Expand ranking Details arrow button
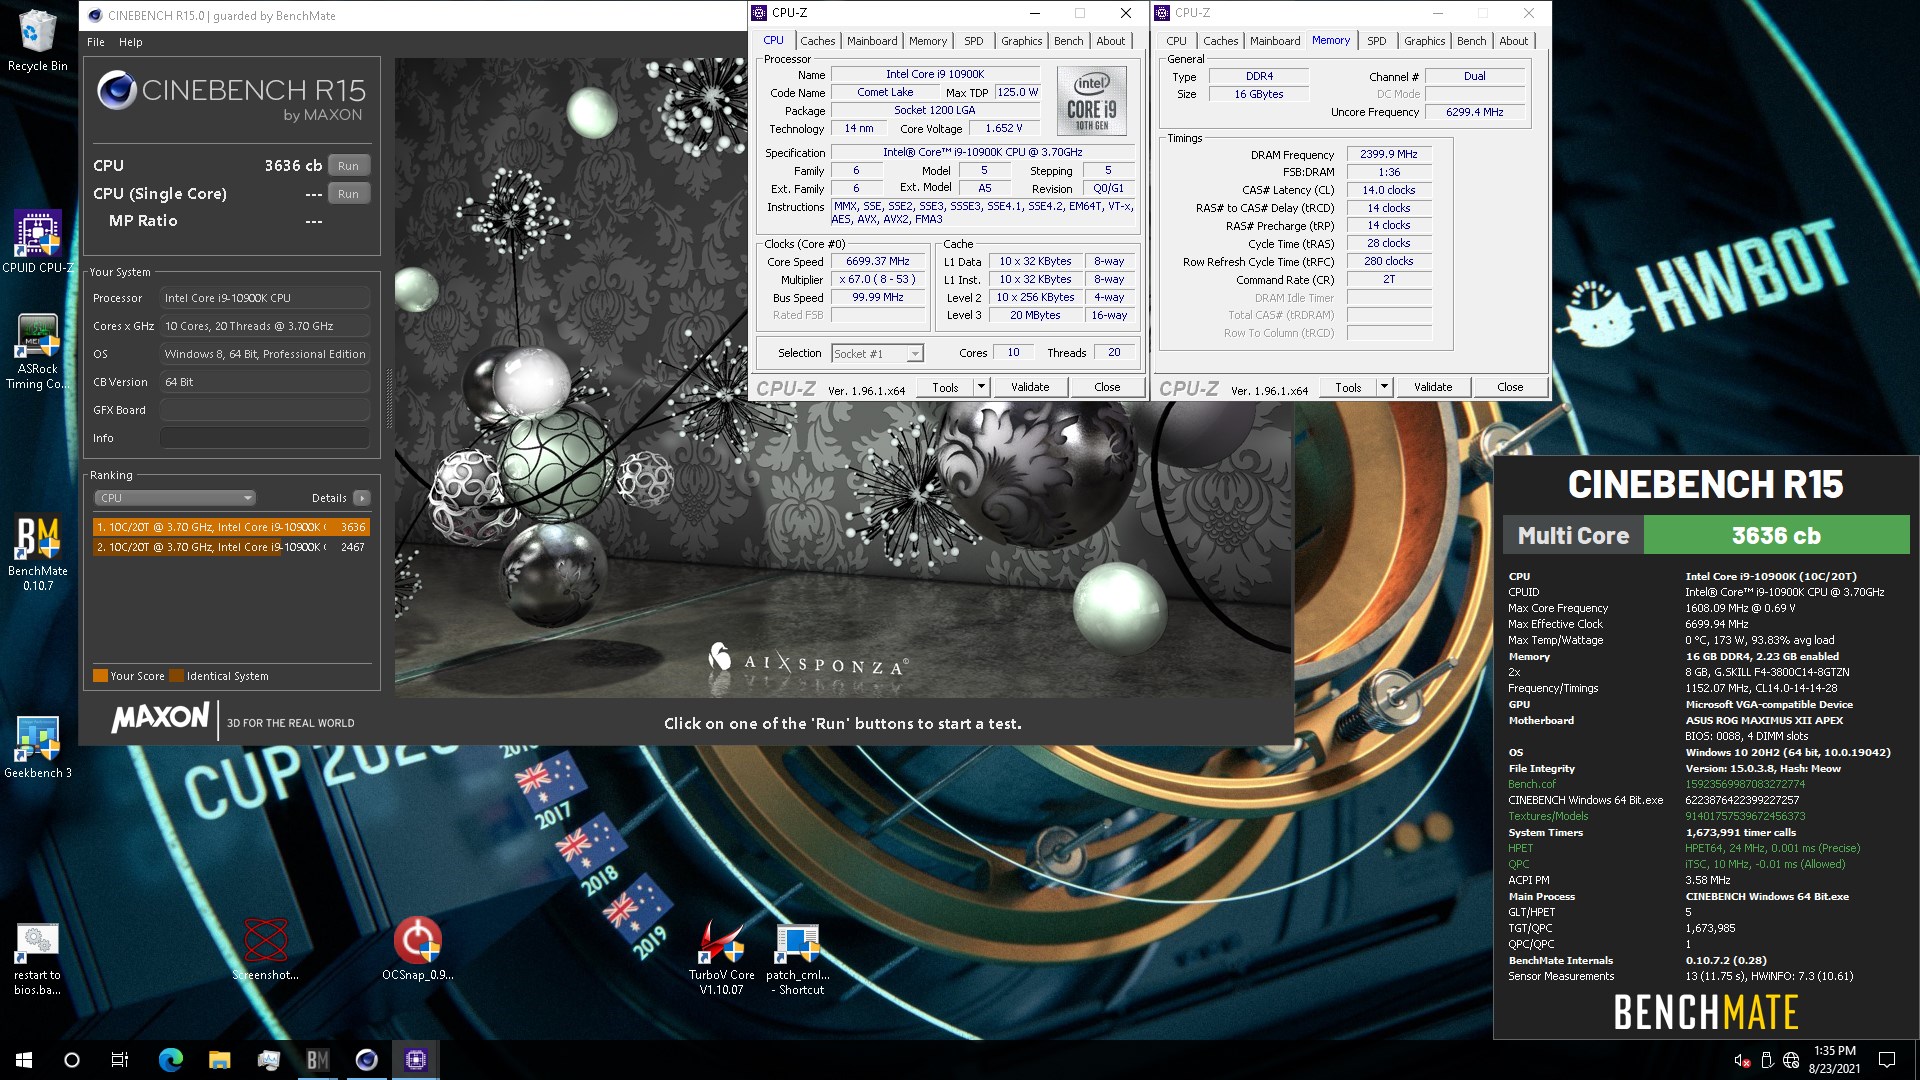The width and height of the screenshot is (1920, 1080). tap(362, 498)
